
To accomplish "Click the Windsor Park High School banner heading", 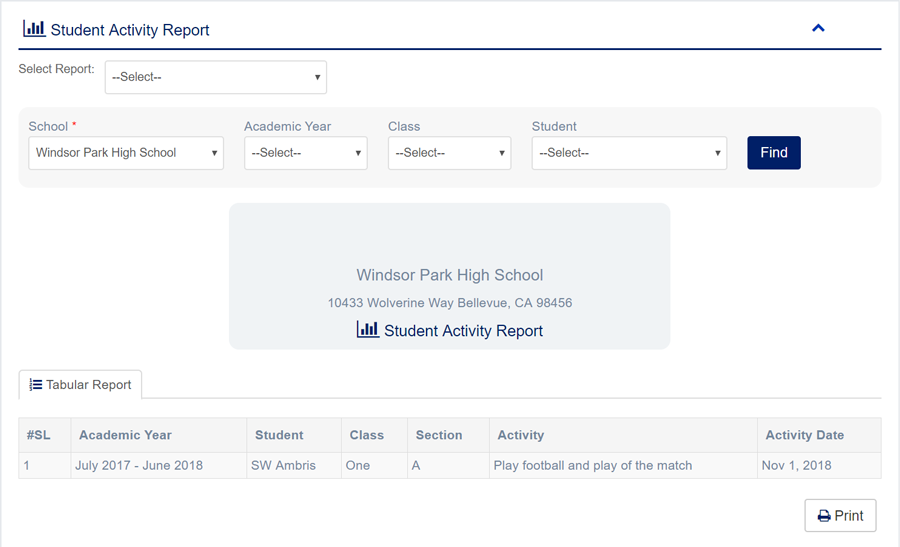I will pyautogui.click(x=449, y=275).
